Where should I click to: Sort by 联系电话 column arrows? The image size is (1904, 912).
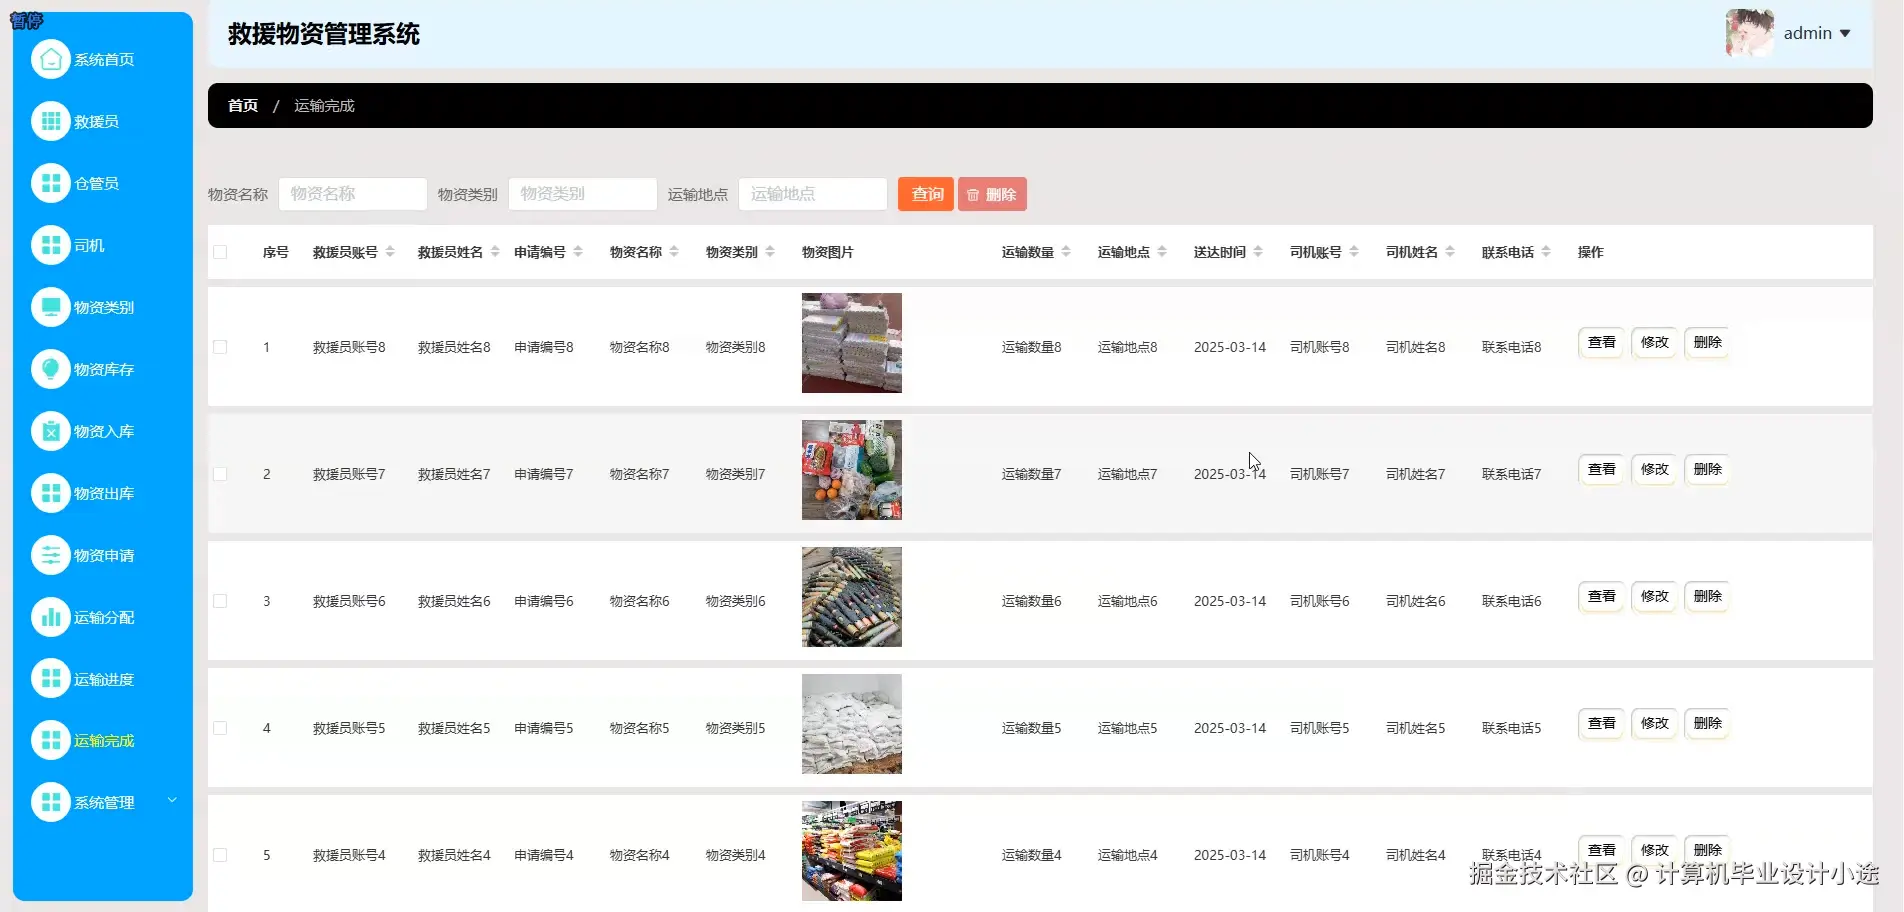[x=1546, y=252]
